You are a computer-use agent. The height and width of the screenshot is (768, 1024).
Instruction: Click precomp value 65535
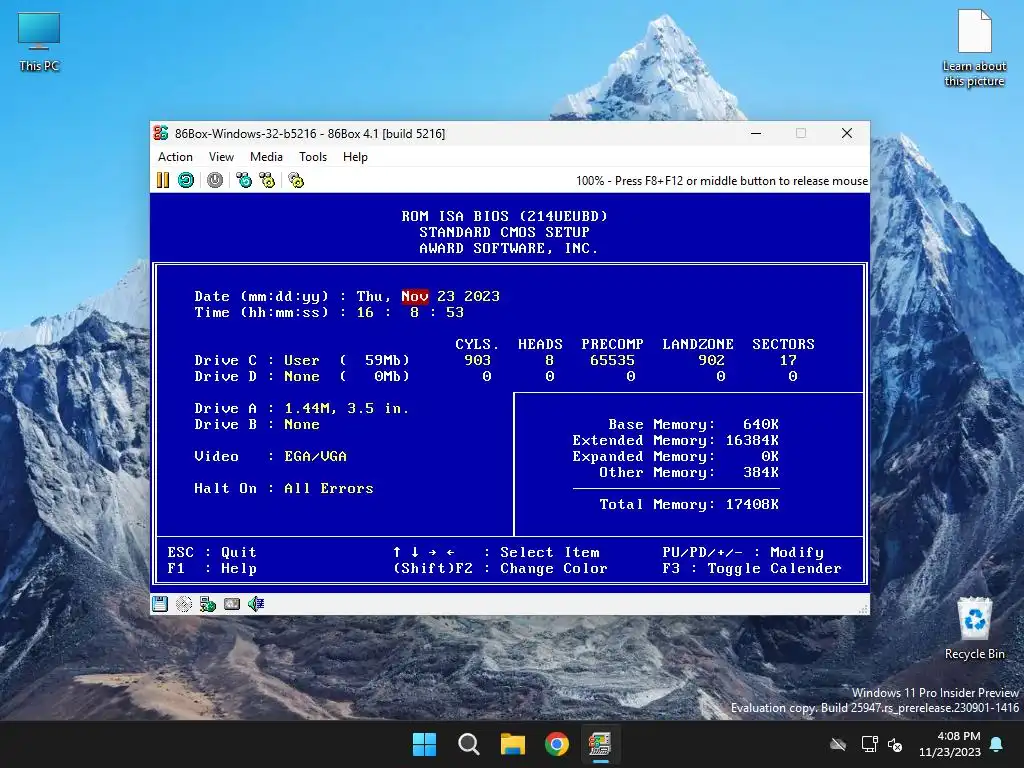click(612, 360)
